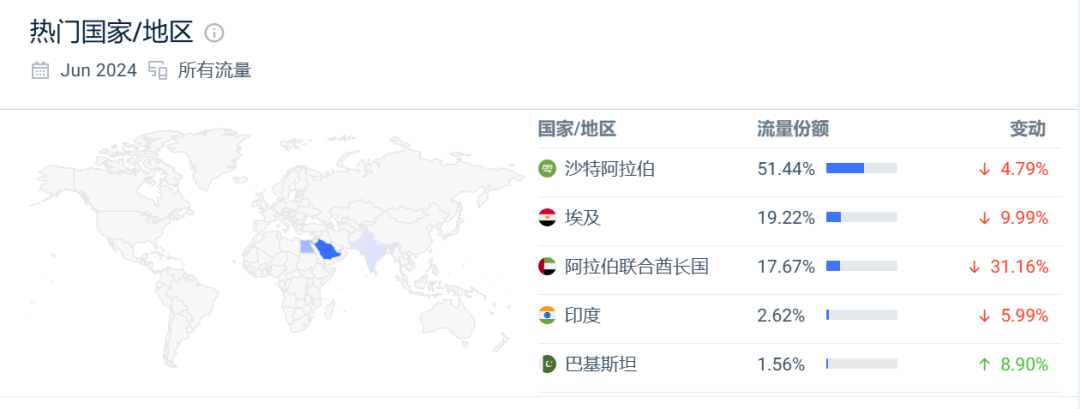The height and width of the screenshot is (409, 1080).
Task: Open the 阿拉伯联合酋长国 country link
Action: click(x=636, y=266)
